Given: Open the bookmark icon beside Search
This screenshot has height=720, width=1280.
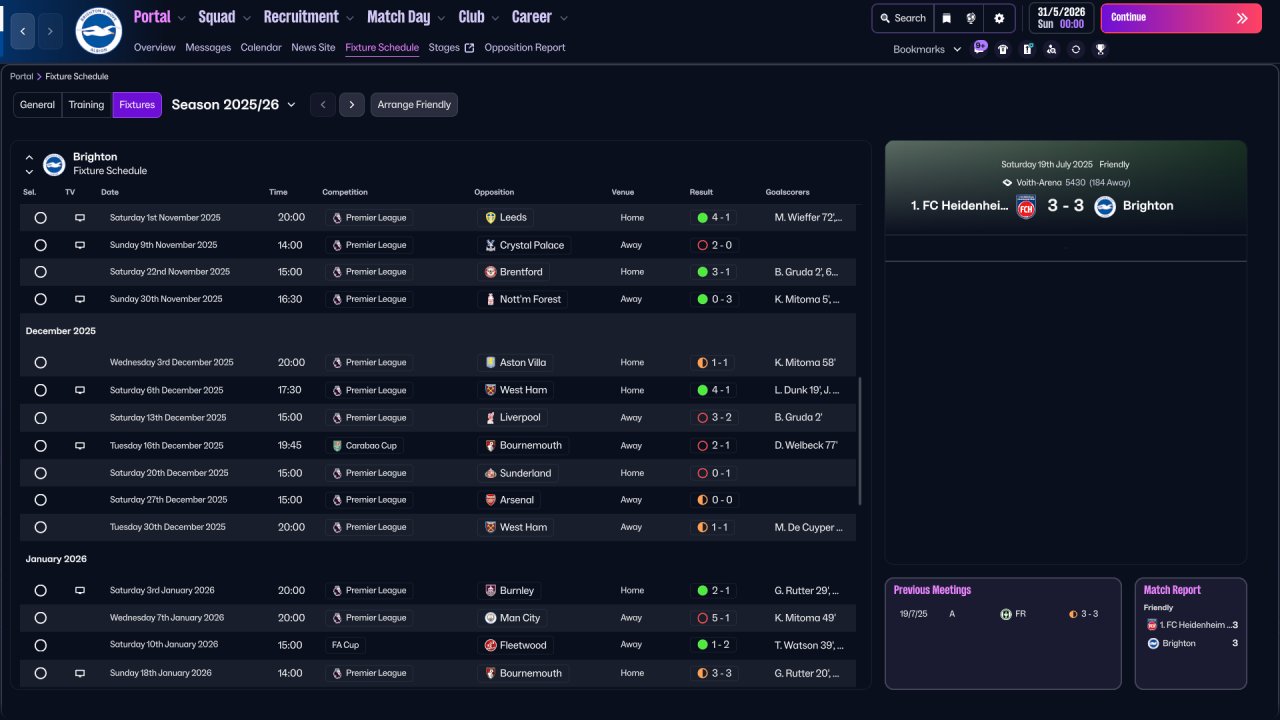Looking at the screenshot, I should pyautogui.click(x=946, y=18).
